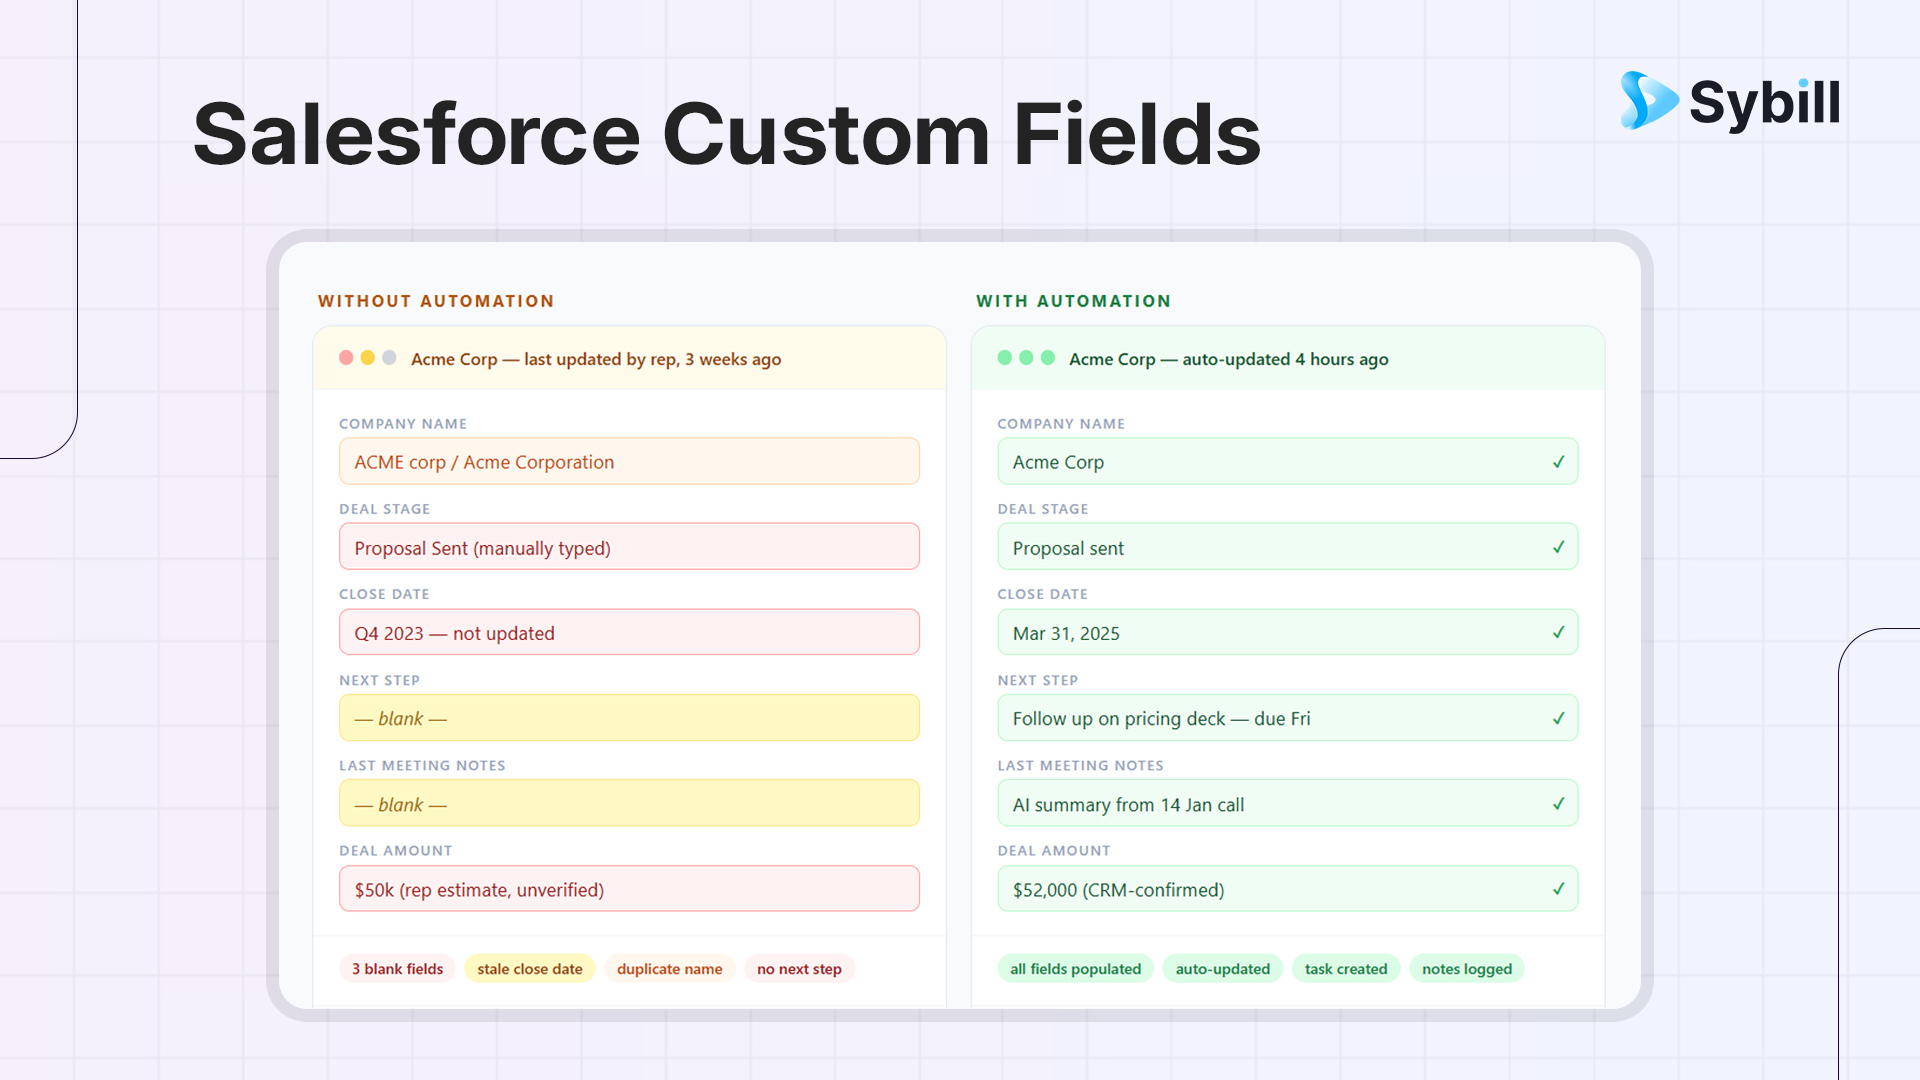Image resolution: width=1920 pixels, height=1080 pixels.
Task: Click the Sybill logo icon
Action: (x=1649, y=100)
